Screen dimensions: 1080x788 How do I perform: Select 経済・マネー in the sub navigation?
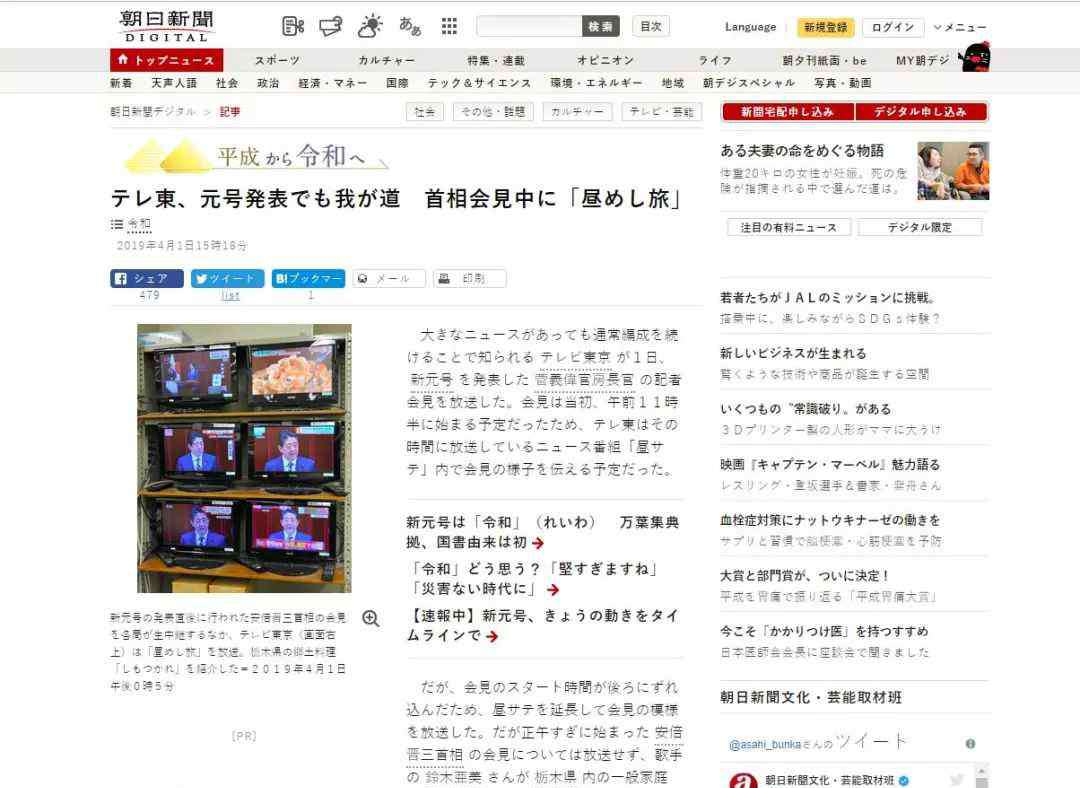pos(333,83)
